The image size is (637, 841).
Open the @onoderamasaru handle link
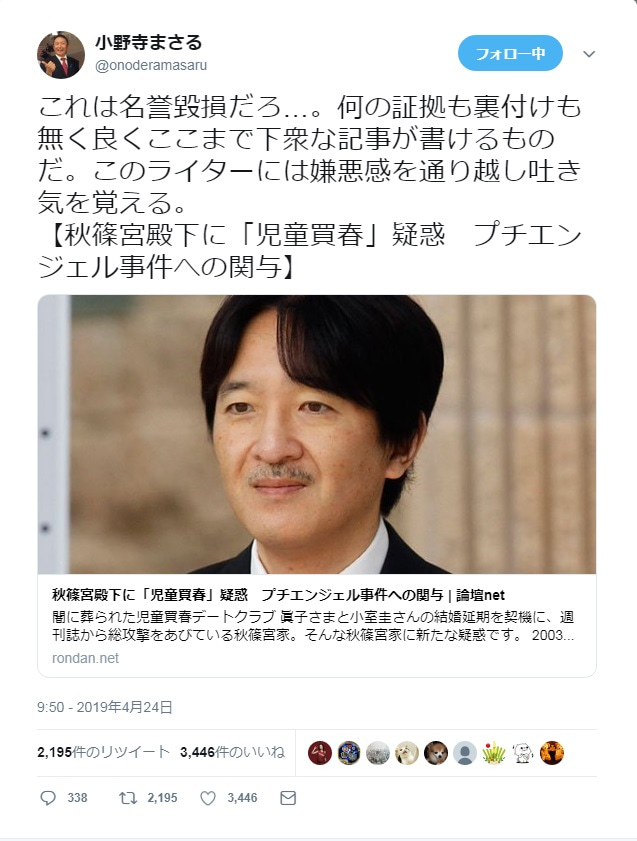click(x=151, y=65)
